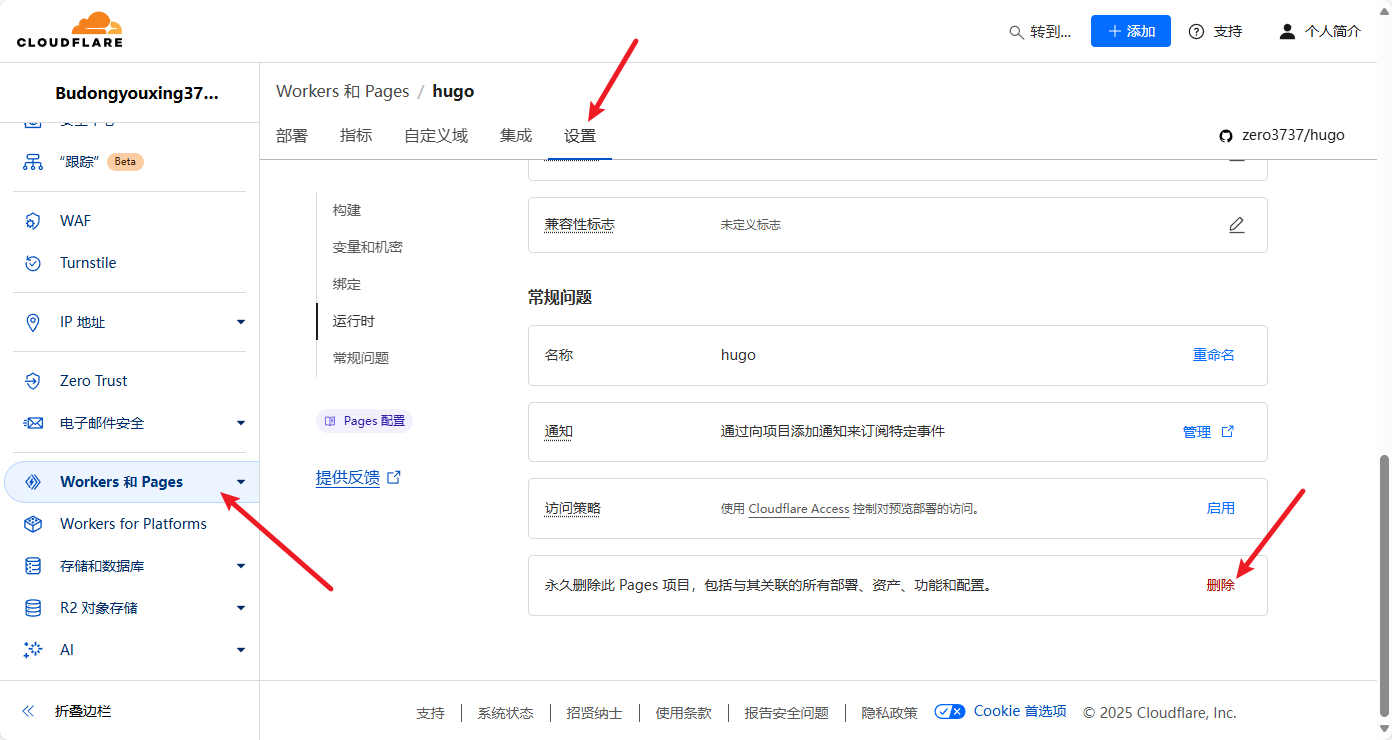Click 系统状态 in the footer
Screen dimensions: 1392x740
click(x=505, y=713)
